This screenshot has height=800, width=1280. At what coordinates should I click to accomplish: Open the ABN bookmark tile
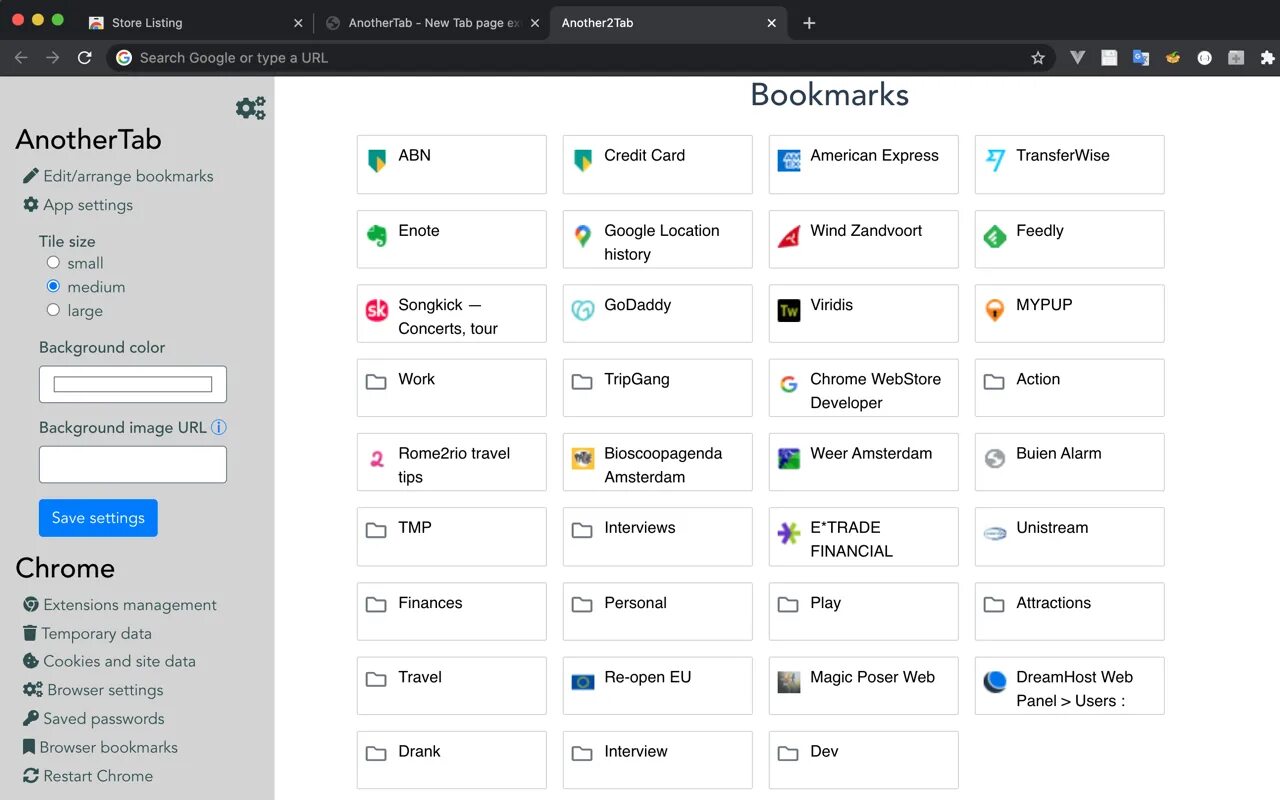coord(452,164)
